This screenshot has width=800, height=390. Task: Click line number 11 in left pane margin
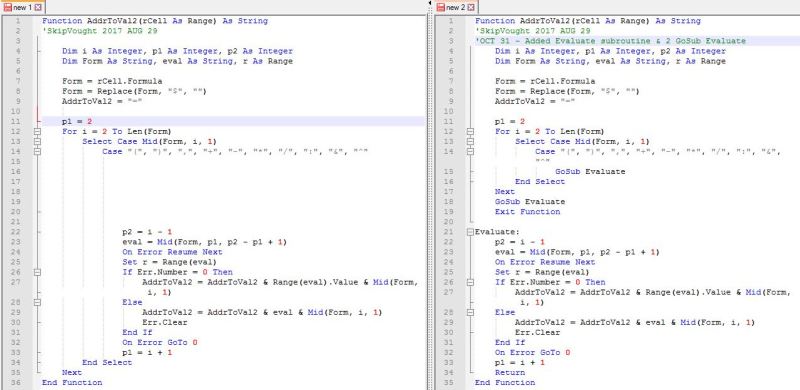15,121
